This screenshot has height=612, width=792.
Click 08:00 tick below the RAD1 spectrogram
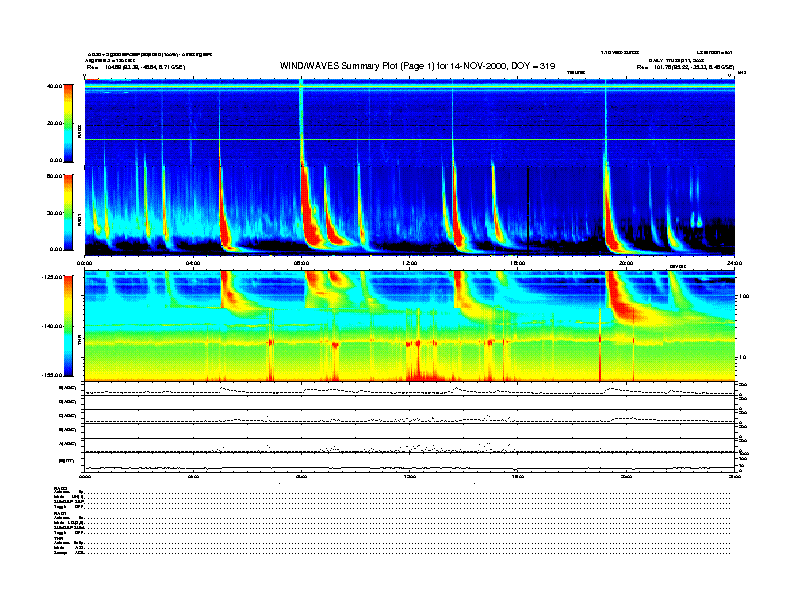coord(302,263)
